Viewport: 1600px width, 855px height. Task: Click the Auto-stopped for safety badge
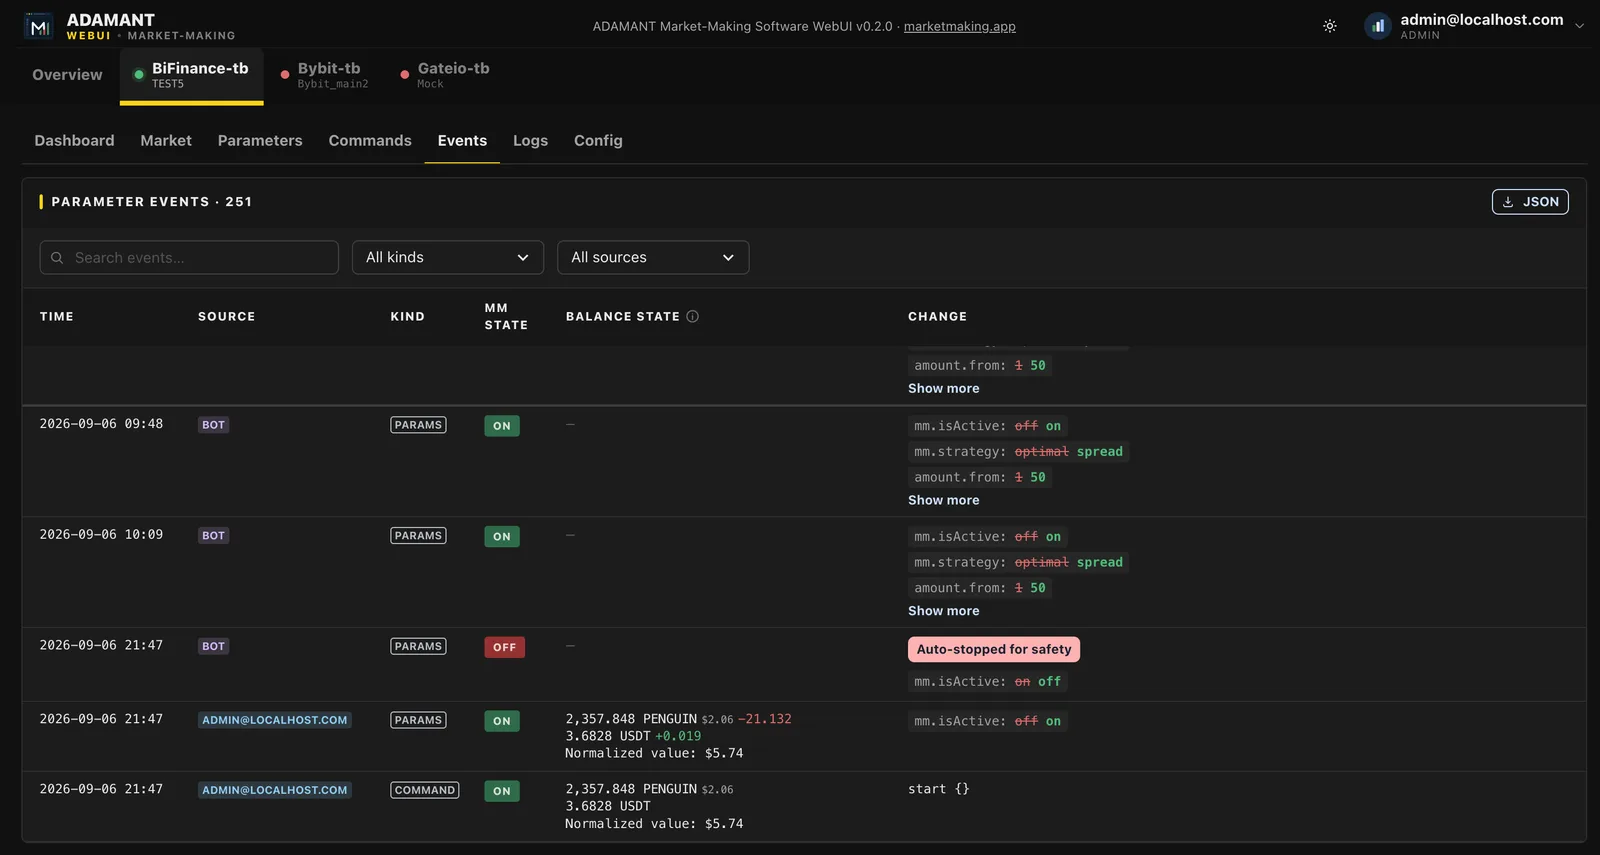coord(994,649)
